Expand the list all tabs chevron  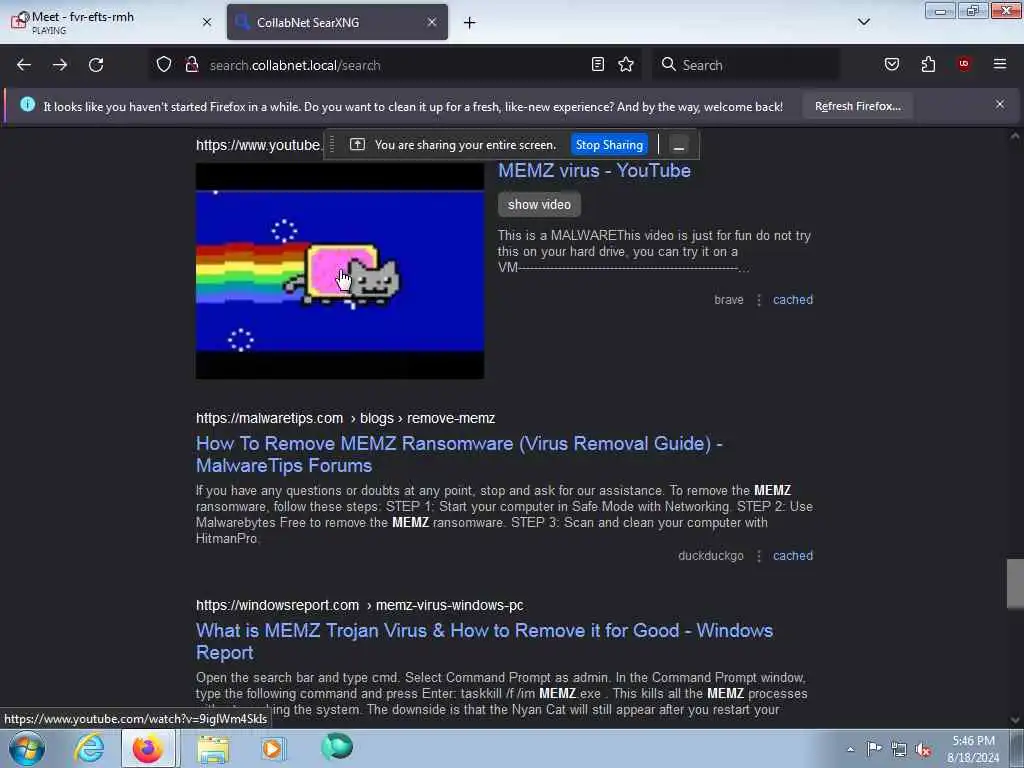click(863, 22)
